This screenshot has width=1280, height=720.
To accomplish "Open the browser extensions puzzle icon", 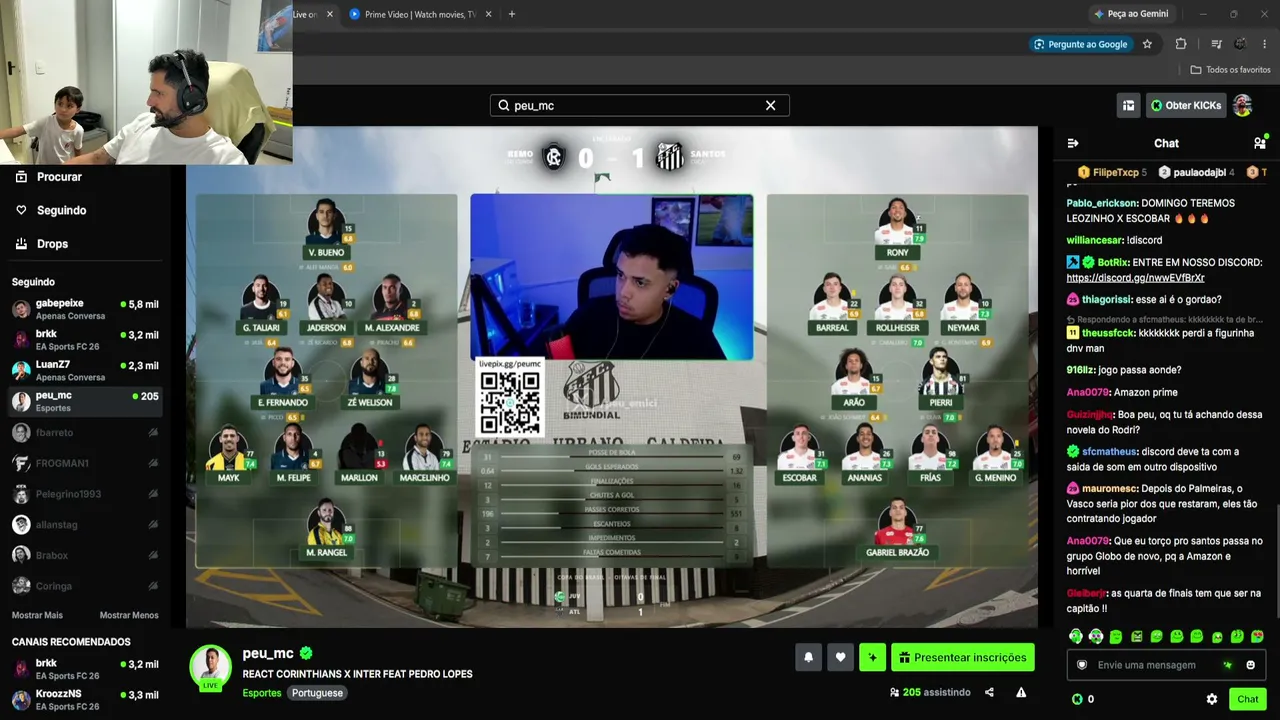I will pyautogui.click(x=1181, y=44).
